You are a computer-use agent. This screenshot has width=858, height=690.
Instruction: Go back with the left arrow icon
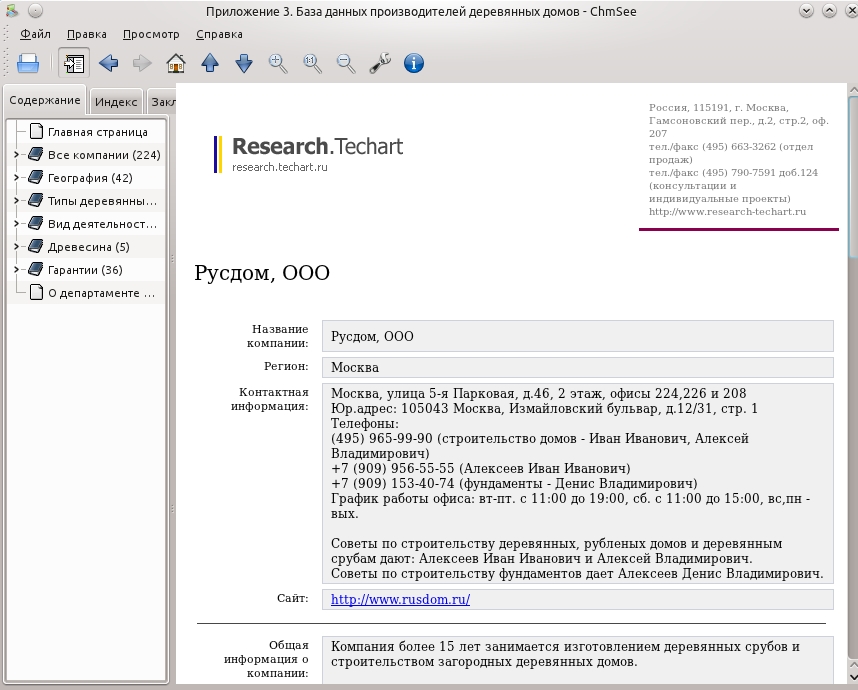click(x=108, y=63)
